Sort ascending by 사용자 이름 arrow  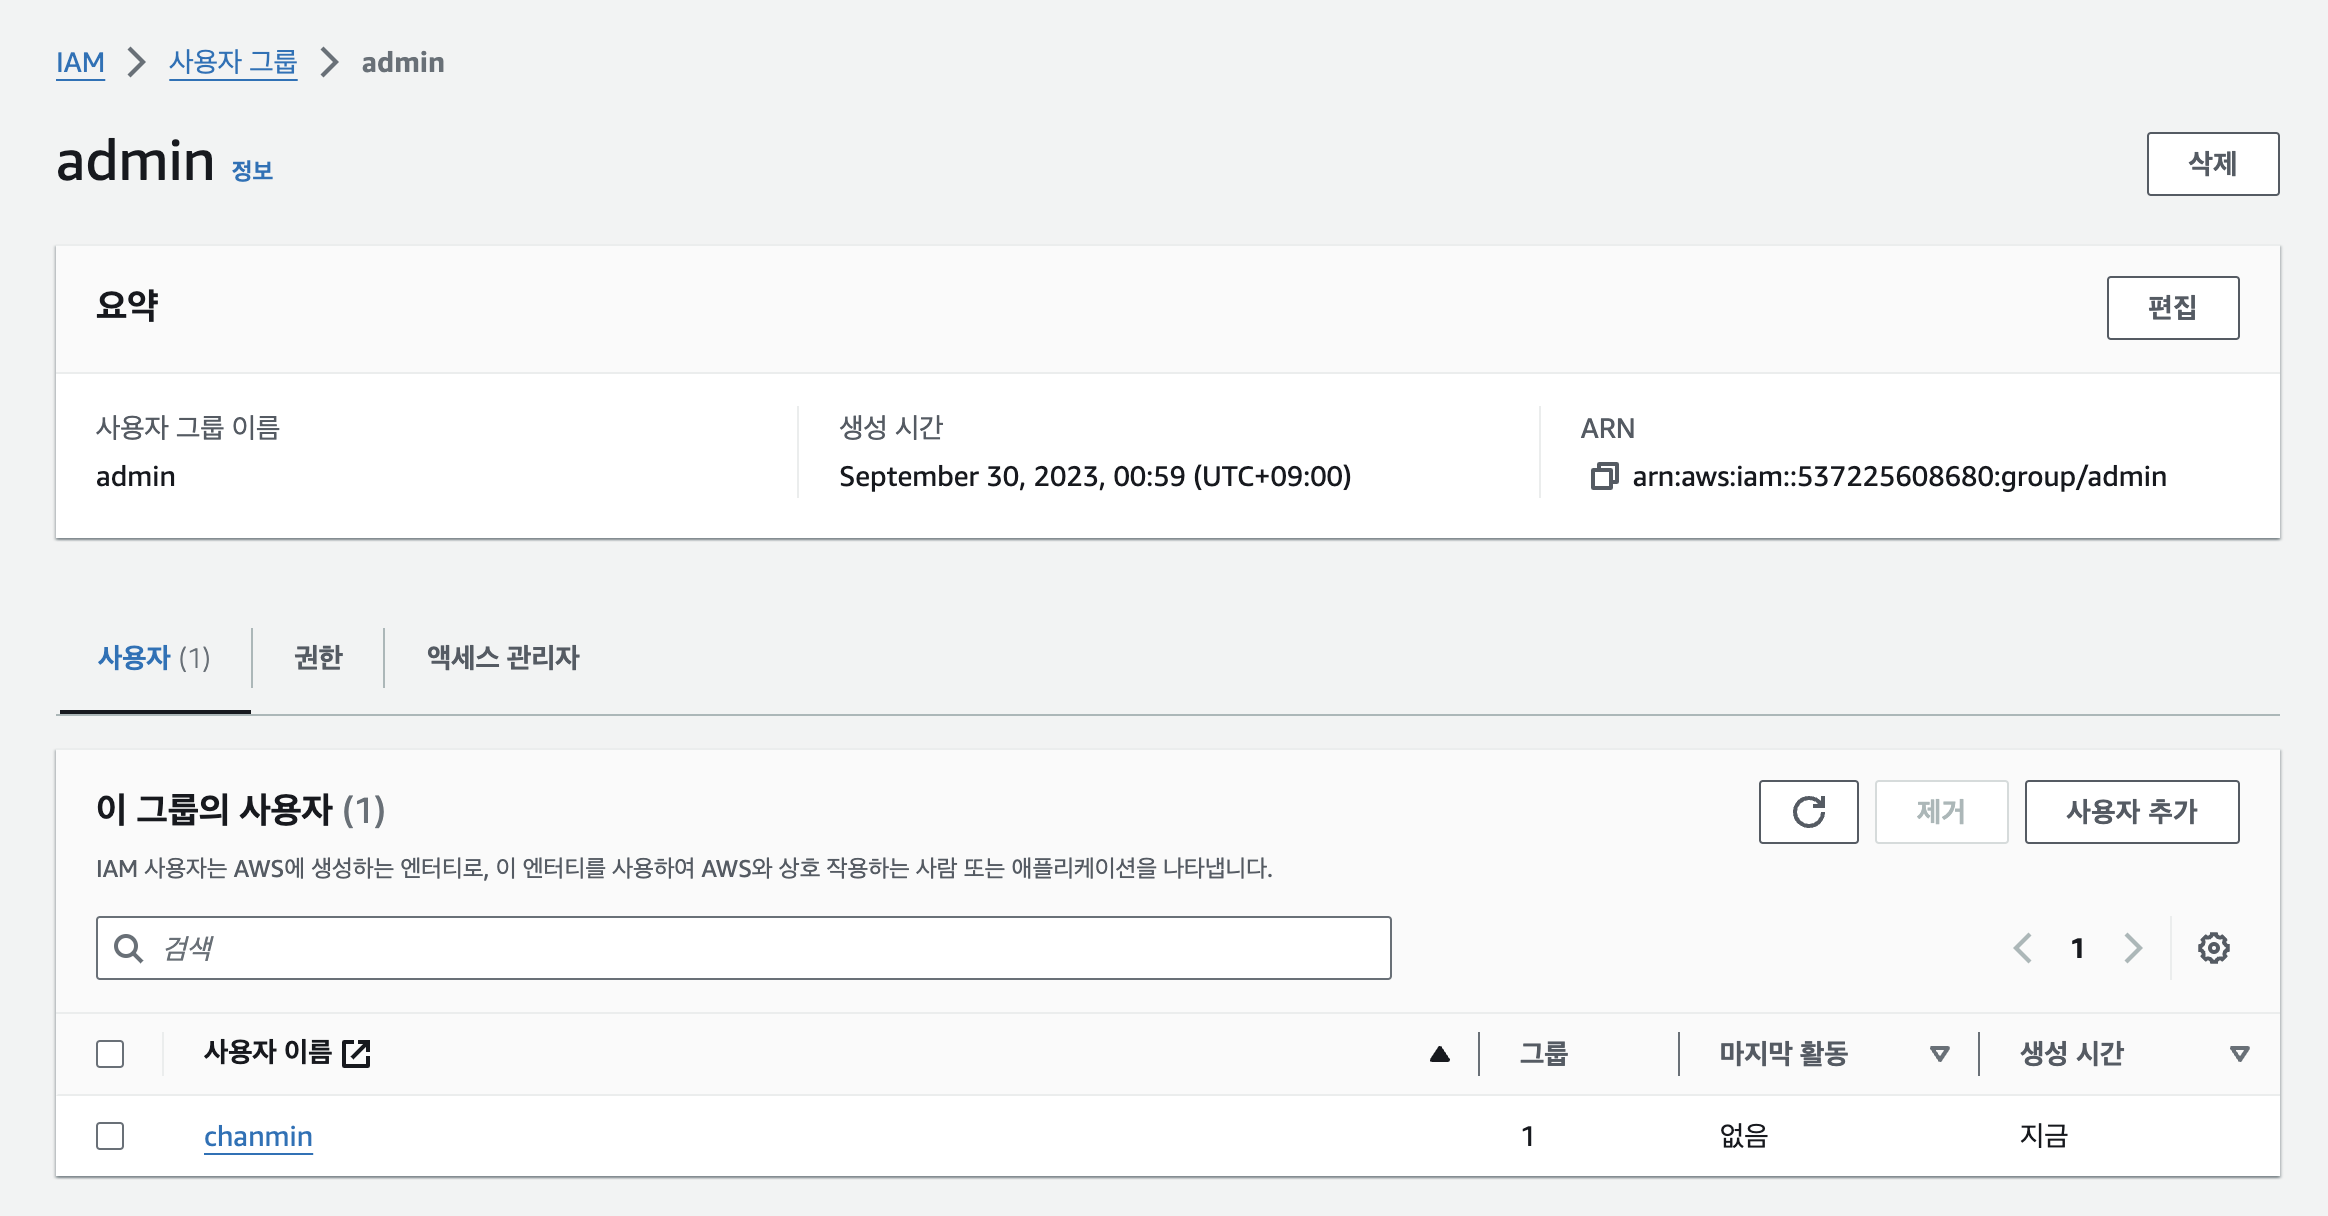[x=1439, y=1054]
